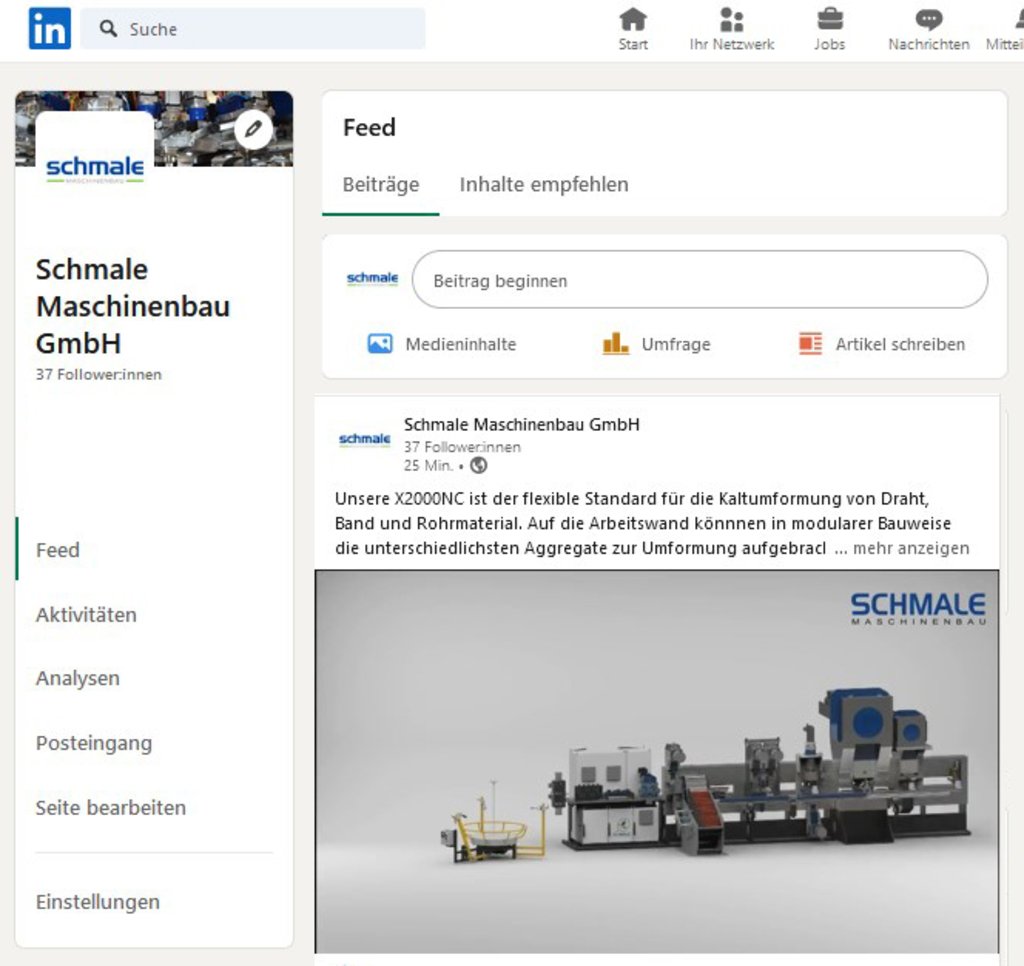The width and height of the screenshot is (1024, 966).
Task: Open Seite bearbeiten in sidebar
Action: point(110,808)
